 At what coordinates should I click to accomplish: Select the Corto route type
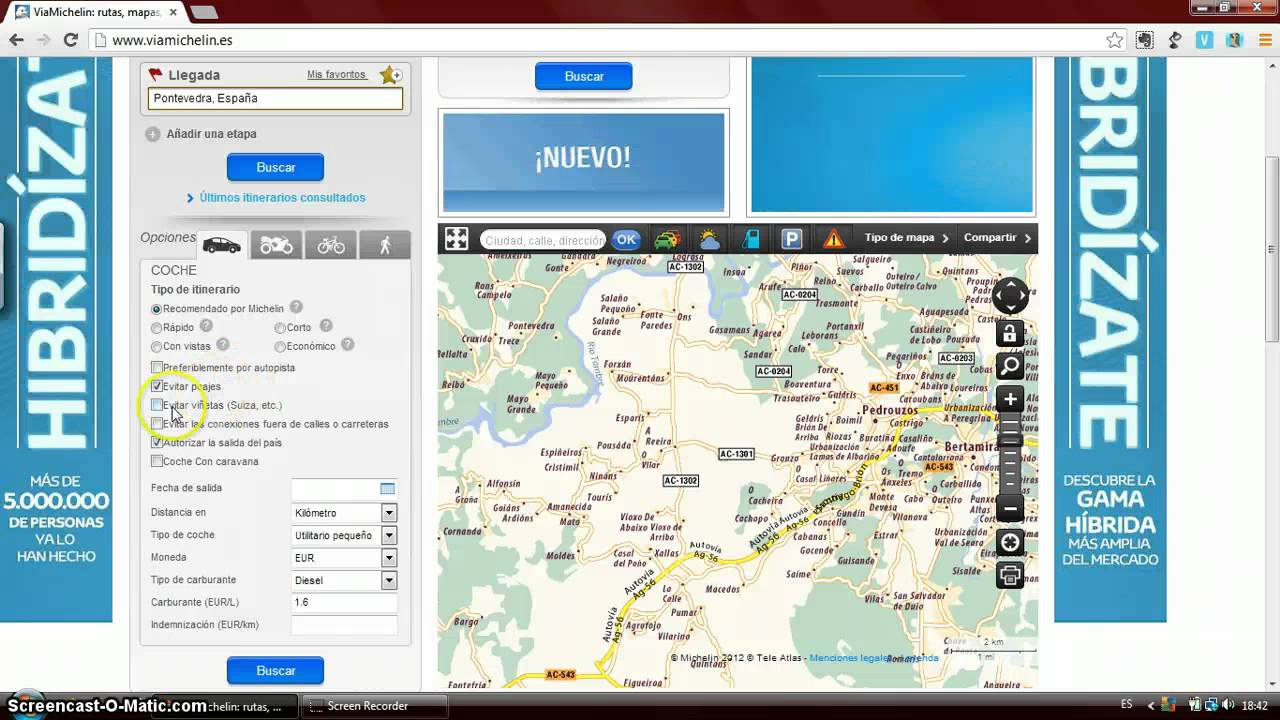(280, 327)
